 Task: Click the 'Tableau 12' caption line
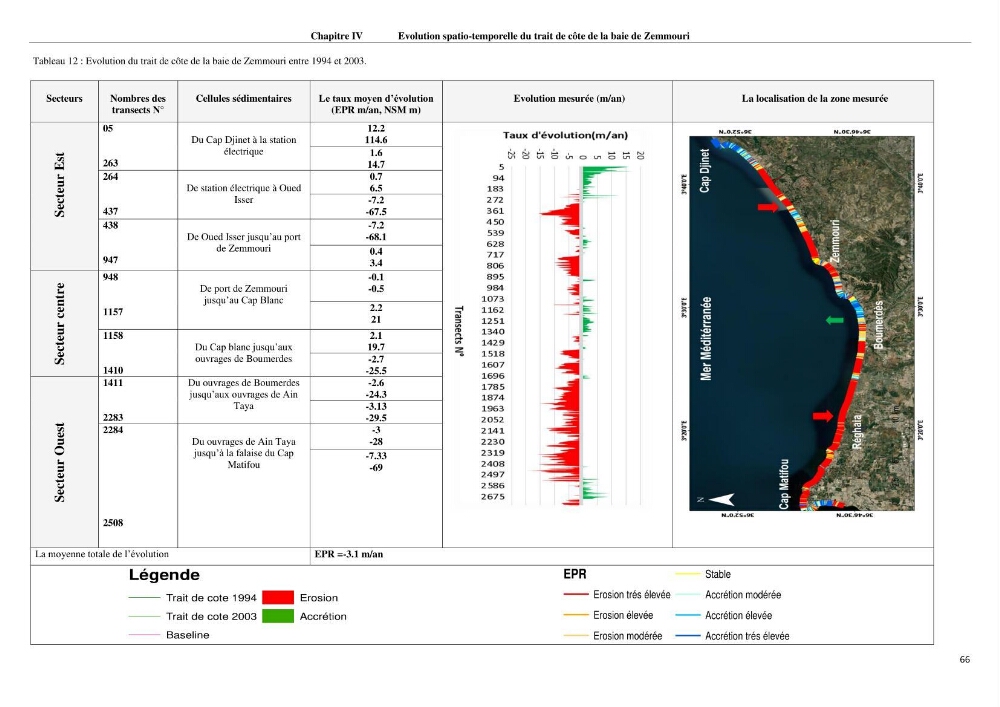click(x=200, y=61)
